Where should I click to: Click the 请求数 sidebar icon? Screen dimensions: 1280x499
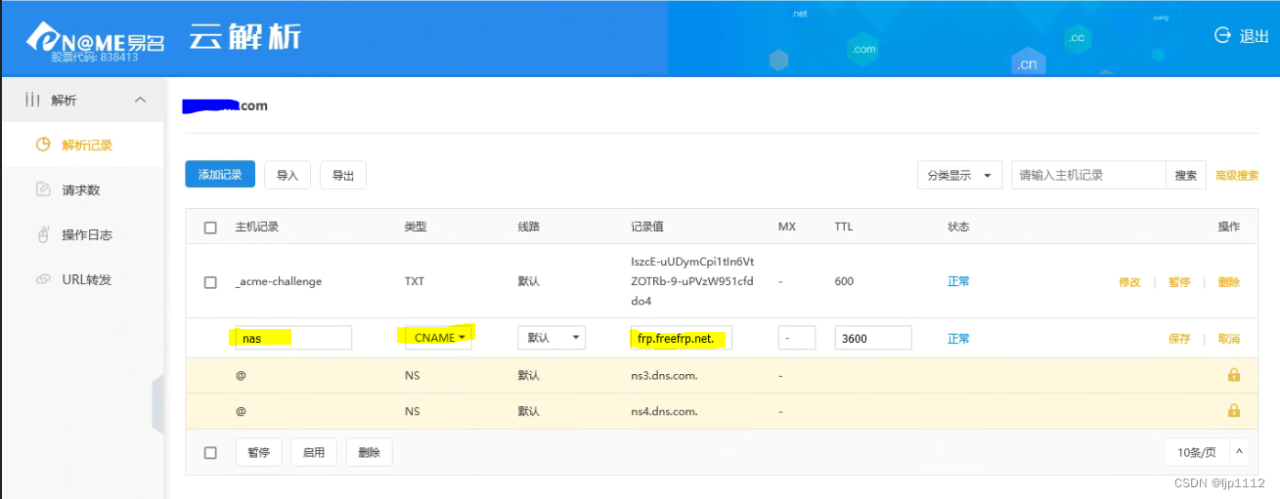(x=43, y=190)
